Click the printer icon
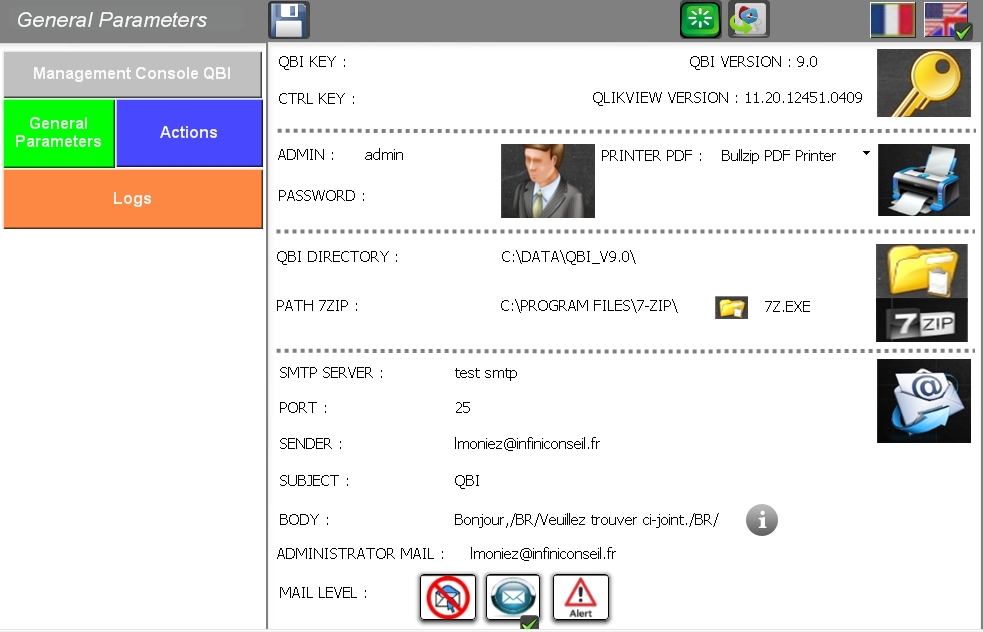 click(x=923, y=180)
